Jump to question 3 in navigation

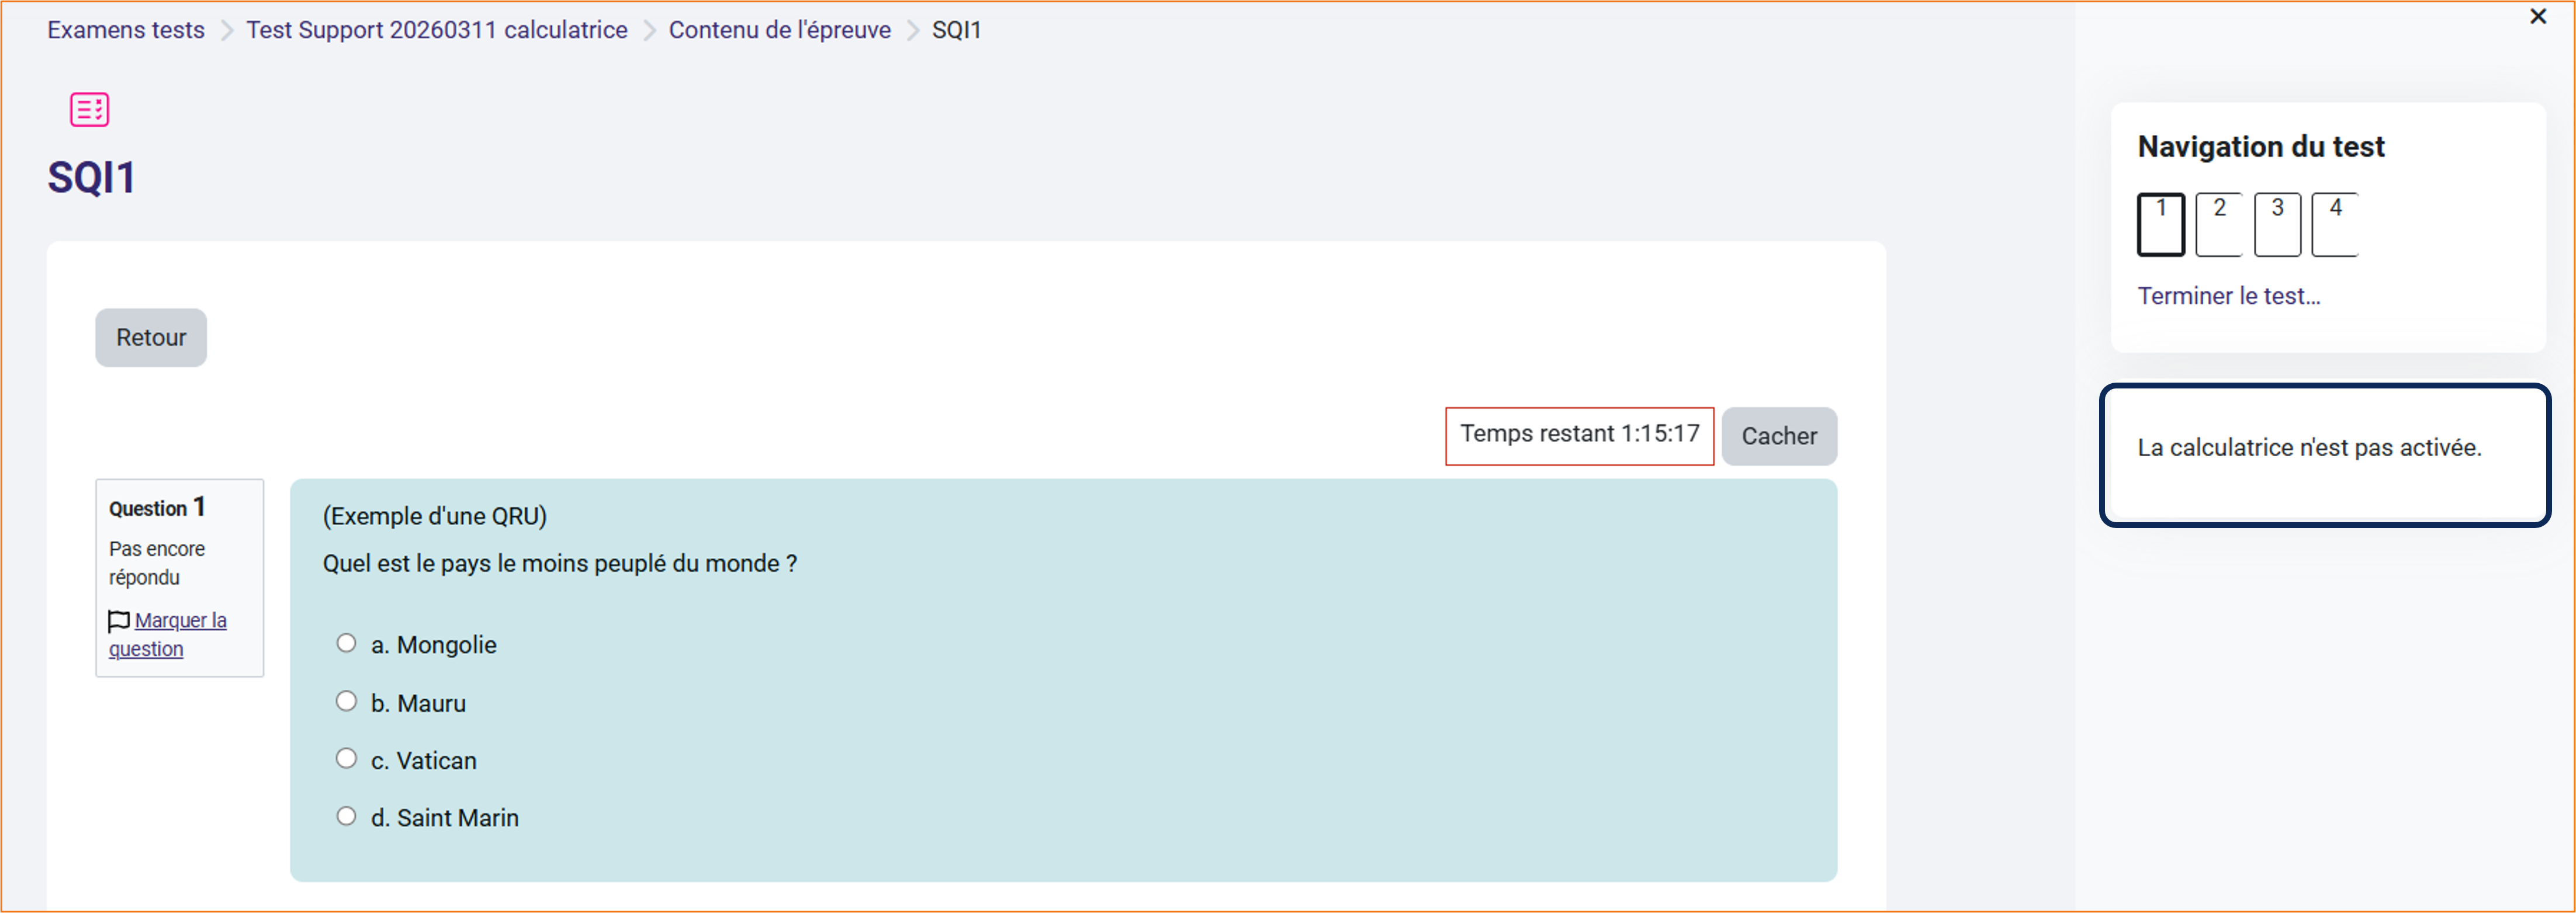pos(2276,224)
